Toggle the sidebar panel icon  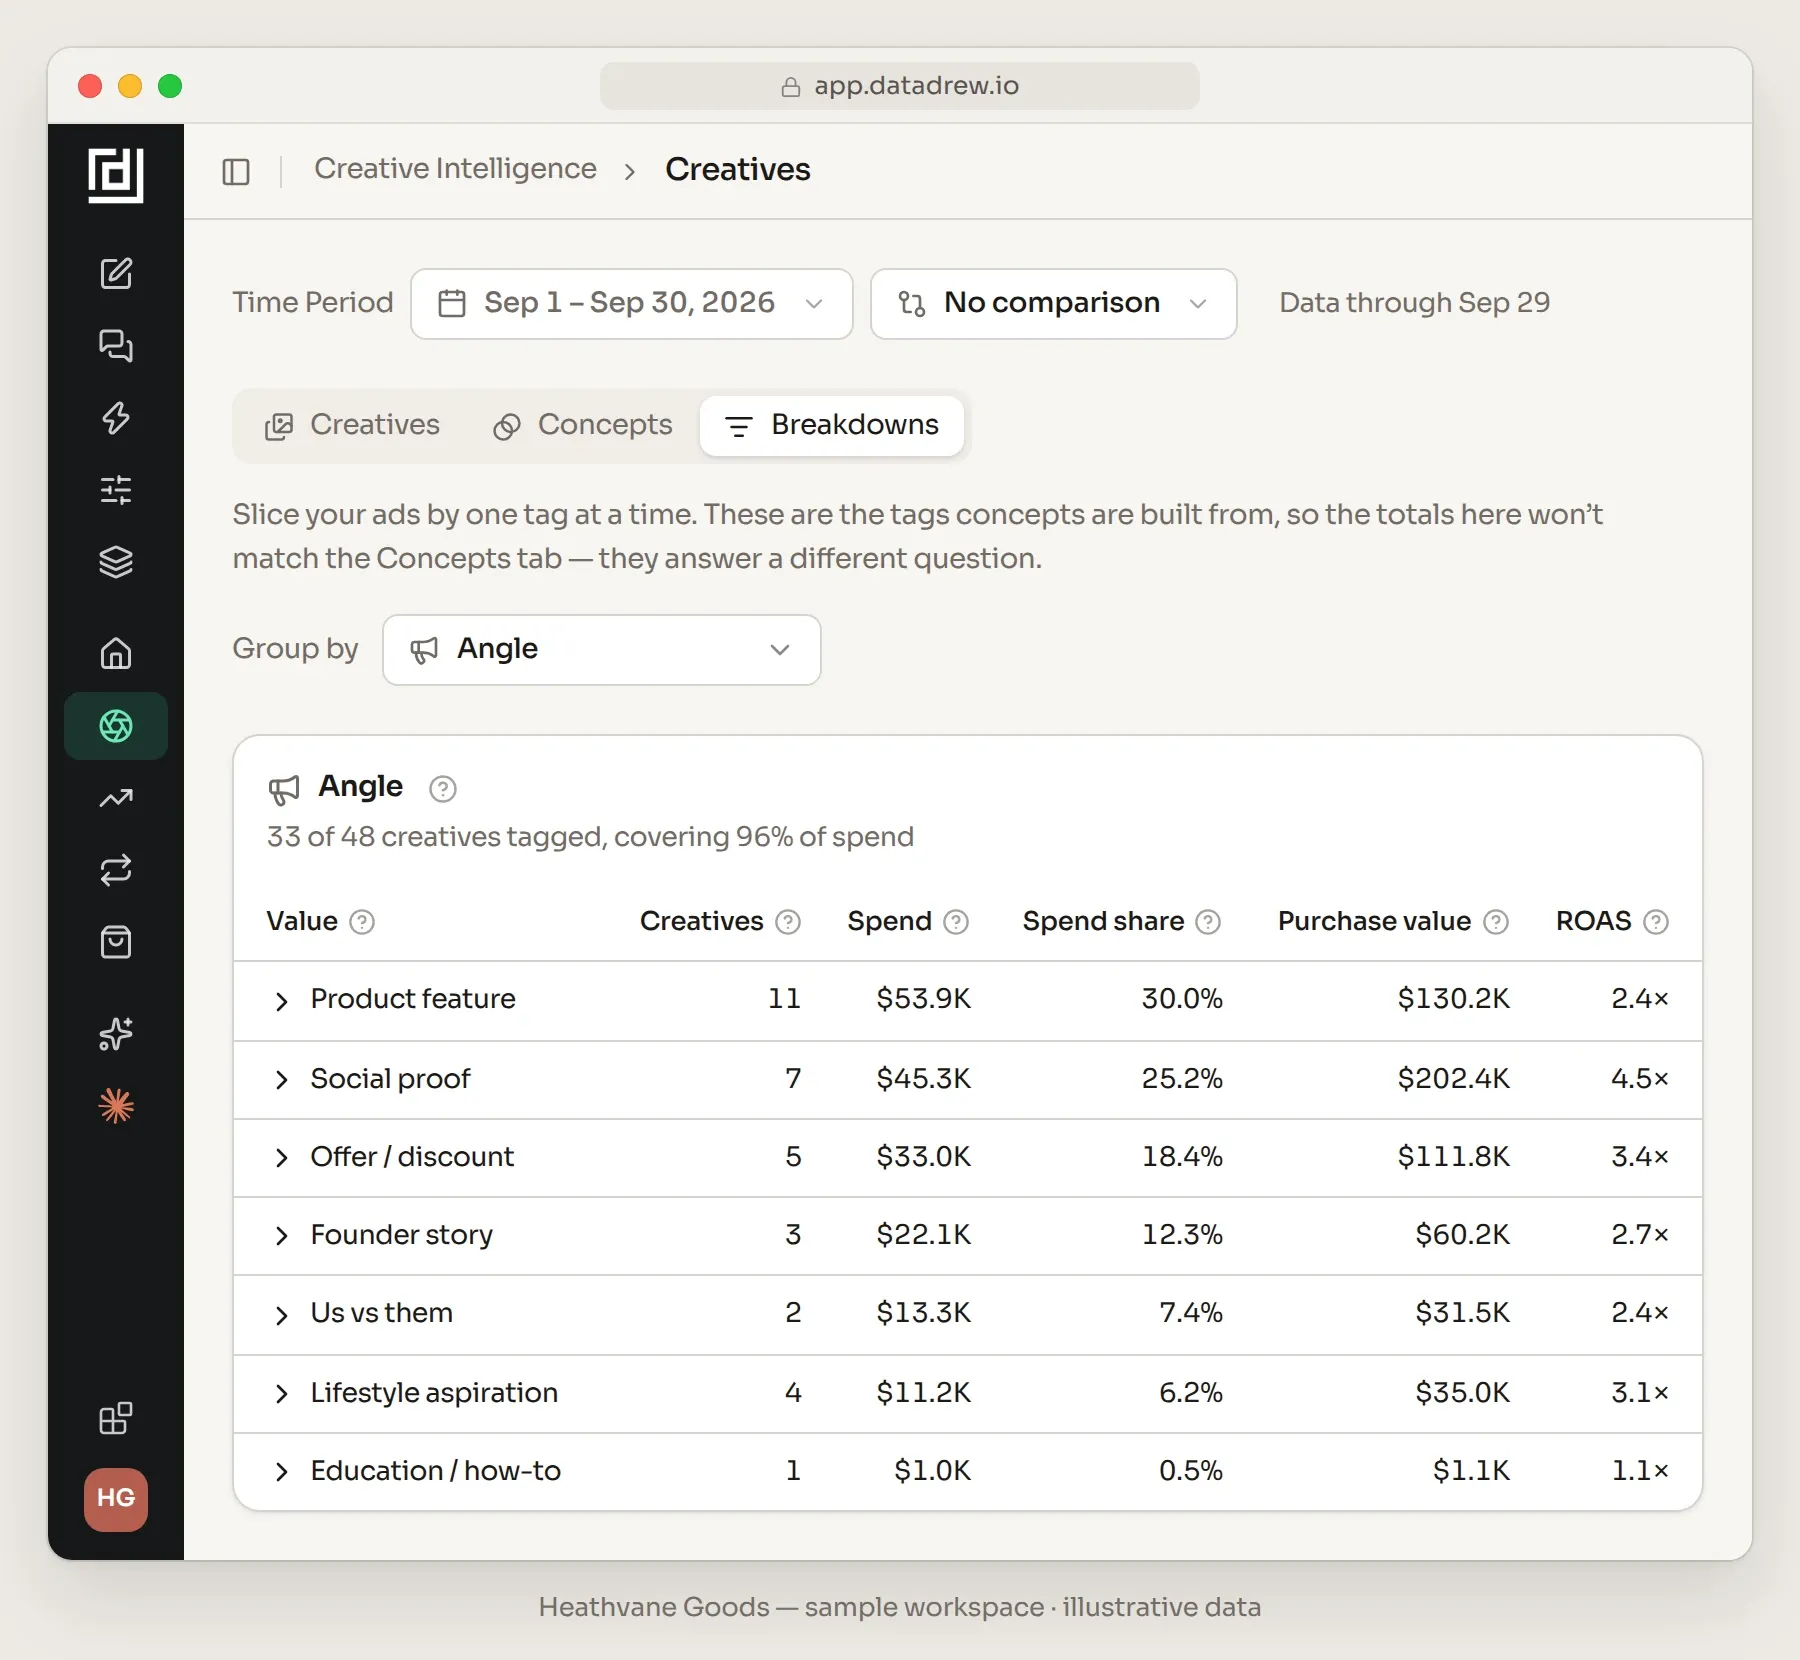pos(236,172)
